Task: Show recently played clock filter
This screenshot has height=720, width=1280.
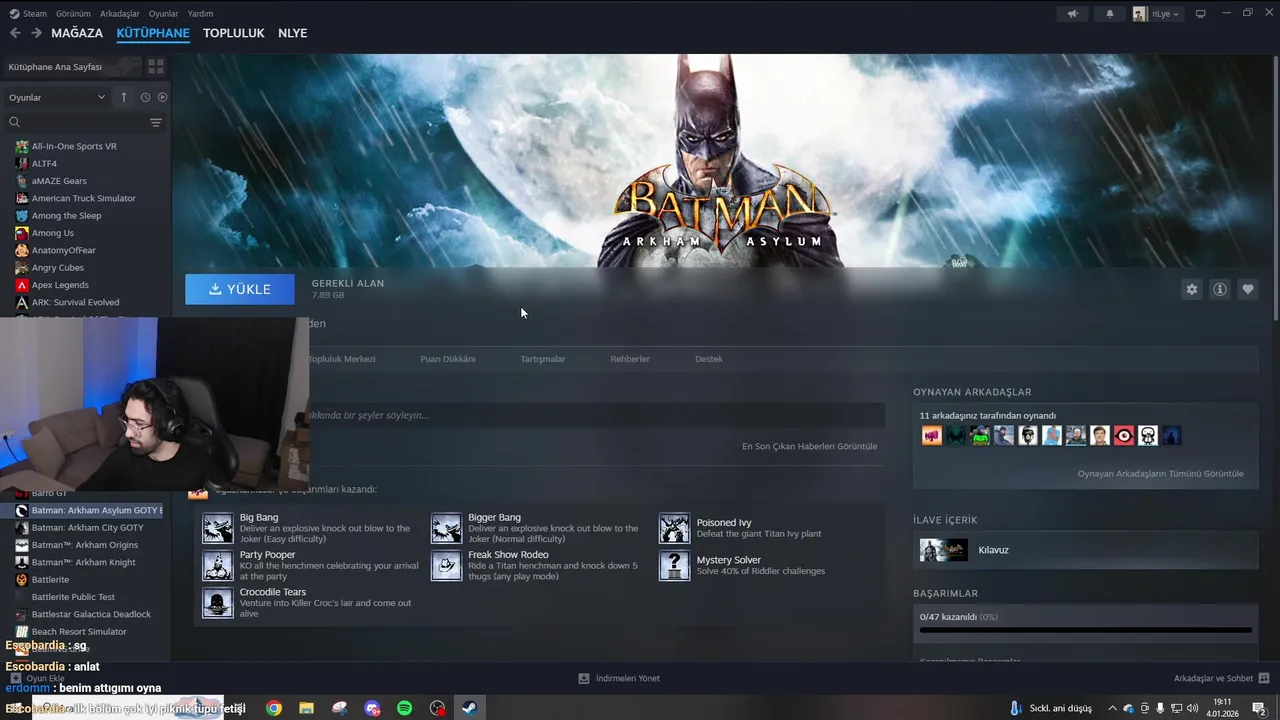Action: click(x=145, y=97)
